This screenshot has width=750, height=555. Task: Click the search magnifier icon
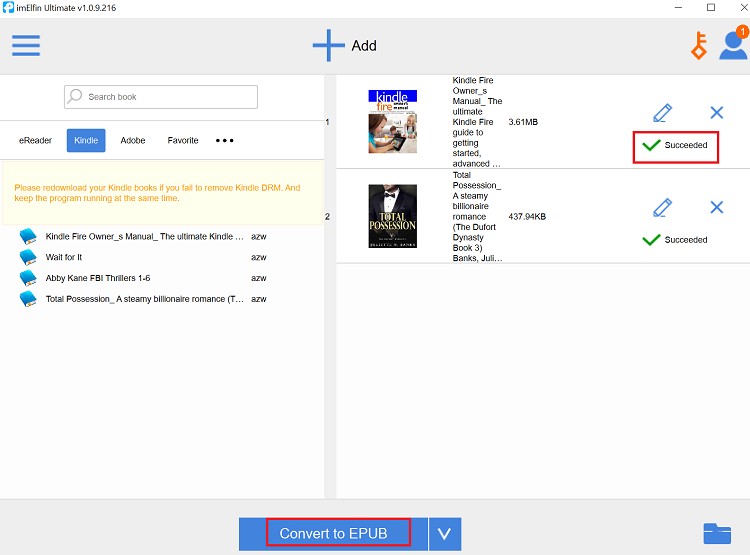[x=75, y=96]
